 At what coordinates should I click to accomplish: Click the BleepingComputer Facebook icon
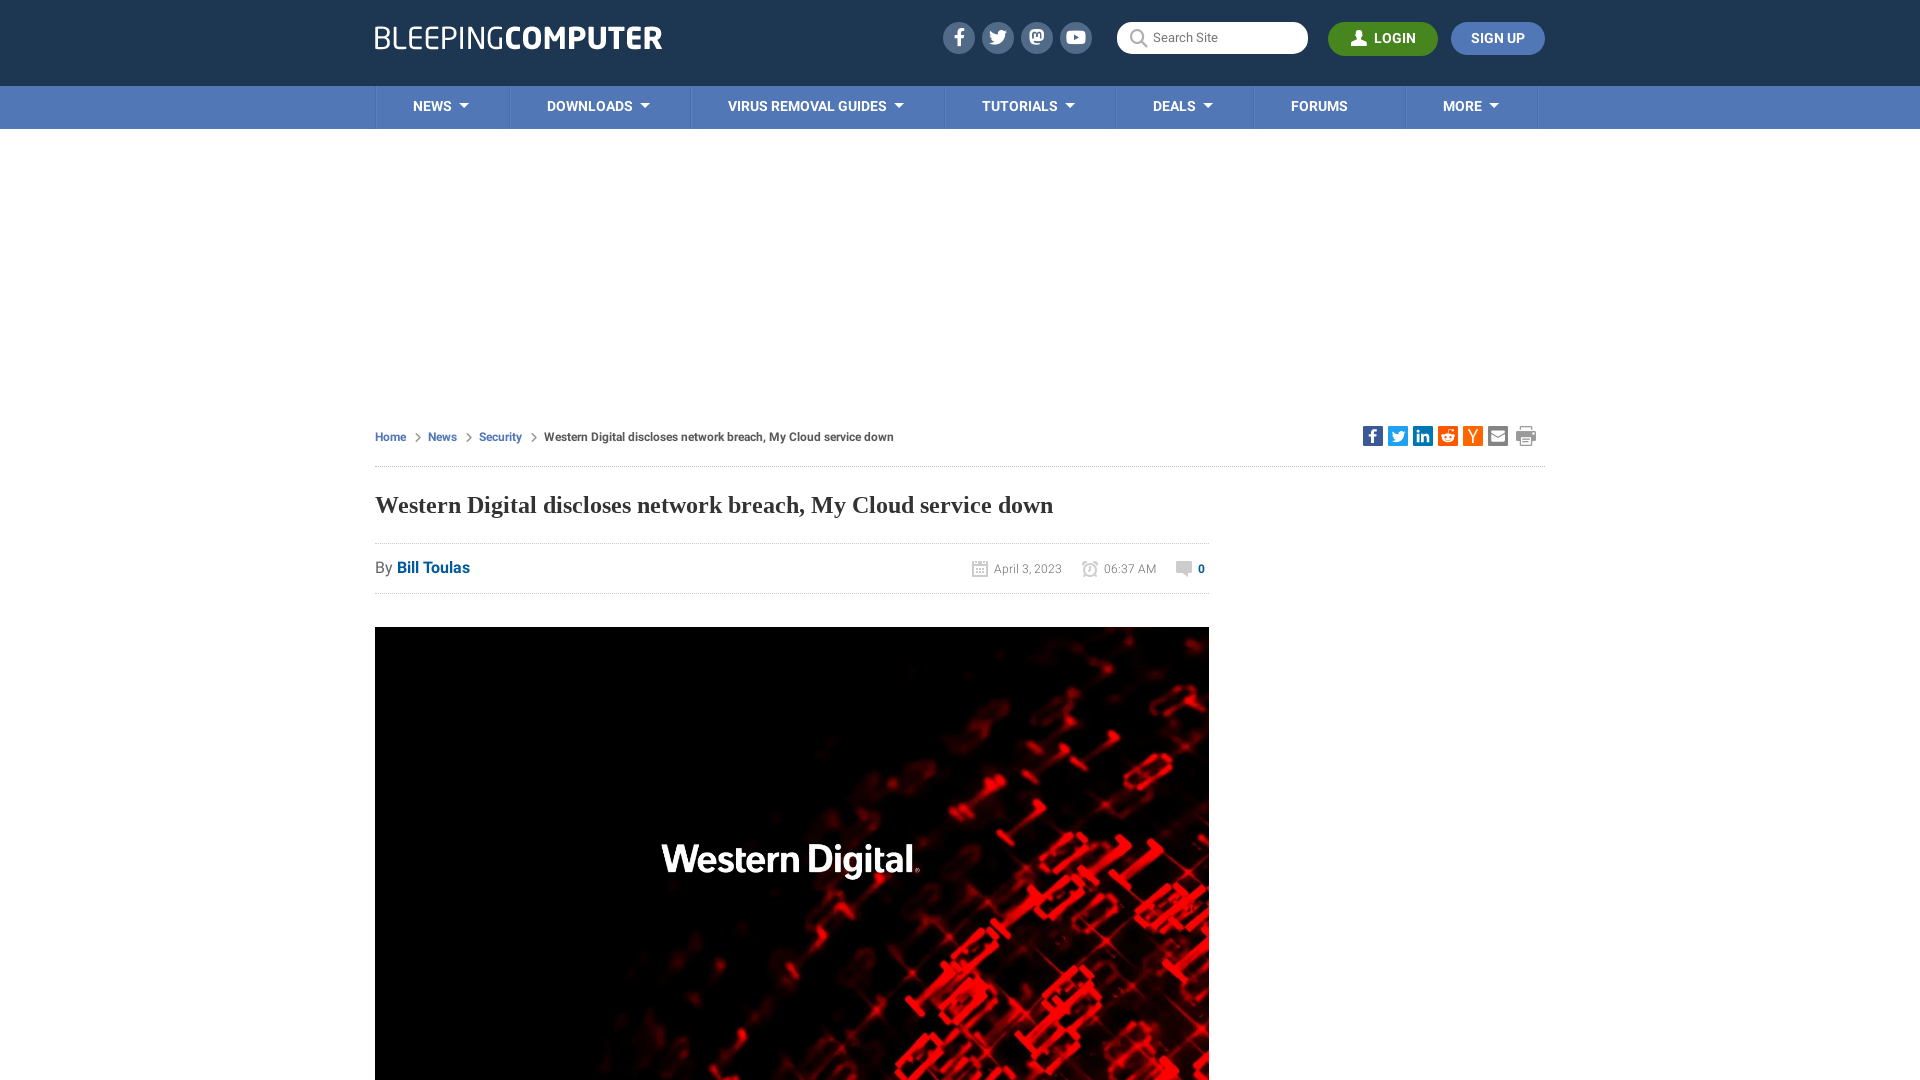point(959,37)
